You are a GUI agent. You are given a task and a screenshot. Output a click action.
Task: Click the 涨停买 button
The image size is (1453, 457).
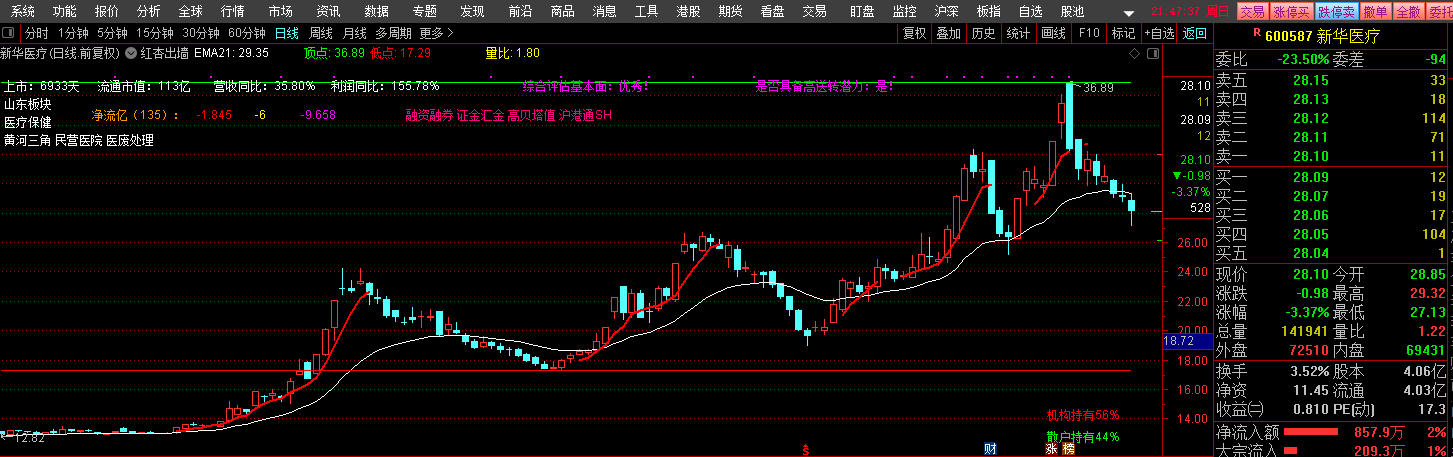point(1291,12)
